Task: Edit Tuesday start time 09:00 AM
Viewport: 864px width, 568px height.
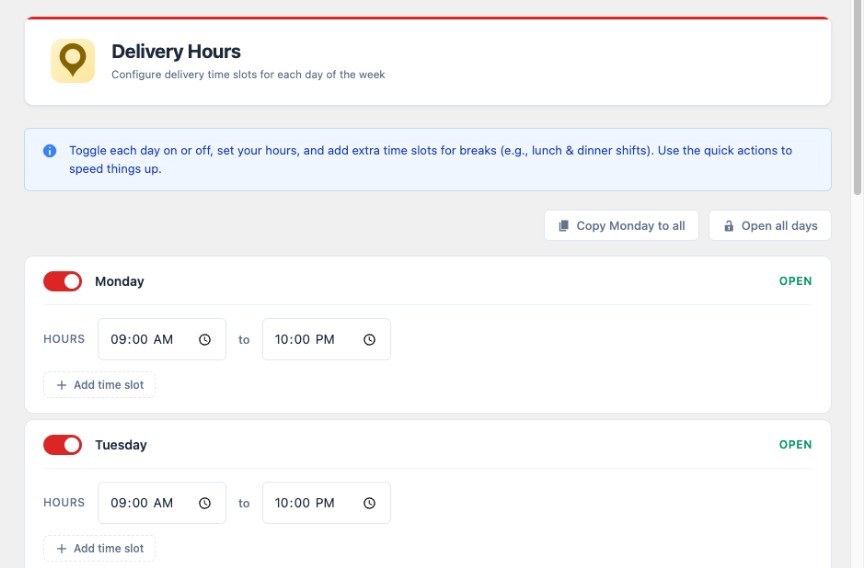Action: pyautogui.click(x=161, y=503)
